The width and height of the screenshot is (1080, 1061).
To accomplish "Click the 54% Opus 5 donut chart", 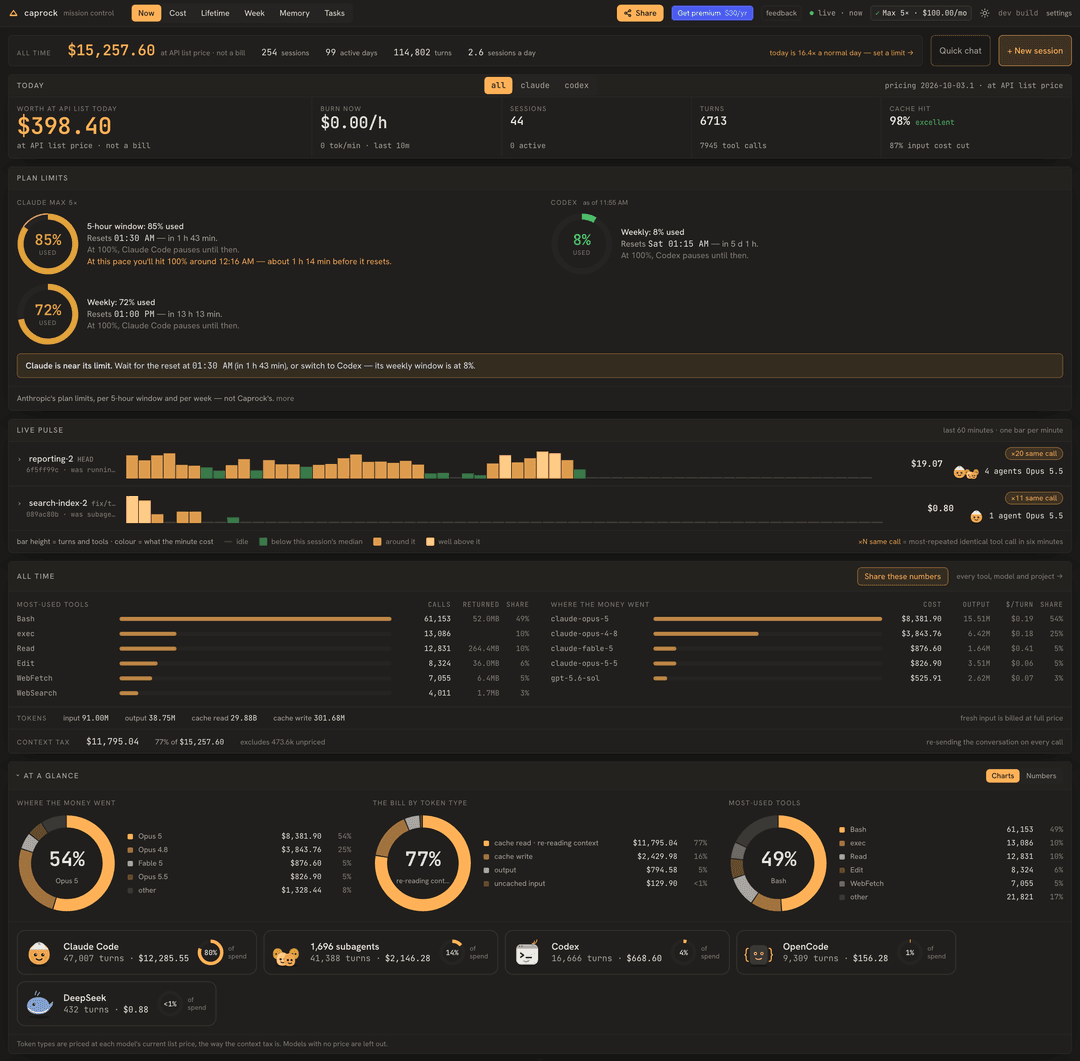I will 67,863.
